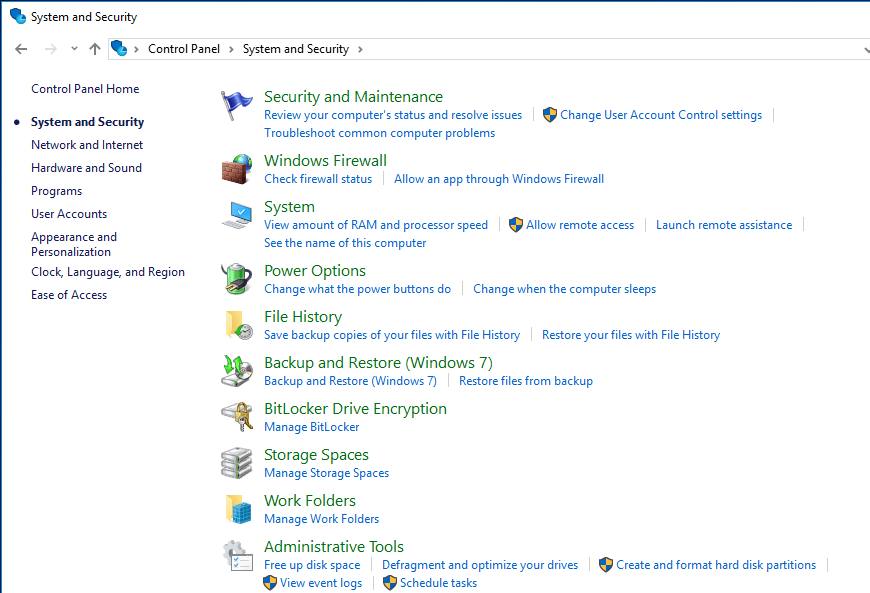870x593 pixels.
Task: Click the System computer icon
Action: [237, 216]
